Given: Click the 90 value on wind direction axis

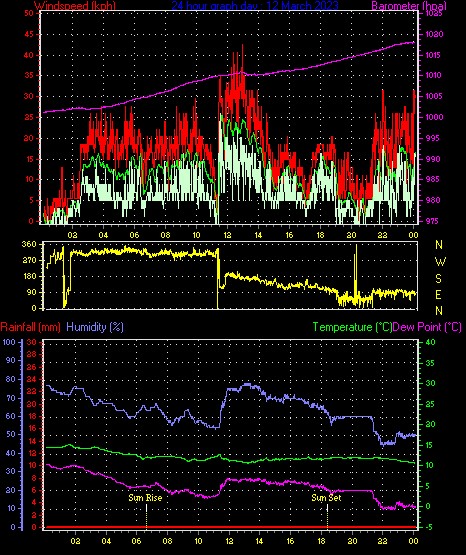Looking at the screenshot, I should (31, 292).
